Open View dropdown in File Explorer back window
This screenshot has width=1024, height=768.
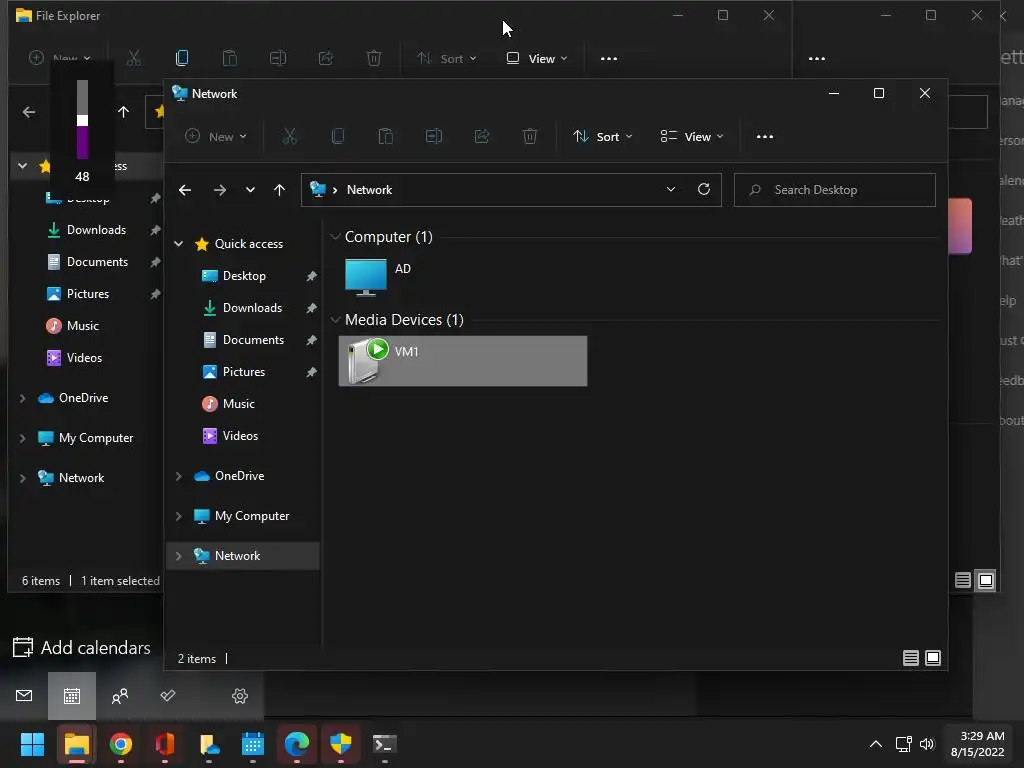pyautogui.click(x=537, y=59)
